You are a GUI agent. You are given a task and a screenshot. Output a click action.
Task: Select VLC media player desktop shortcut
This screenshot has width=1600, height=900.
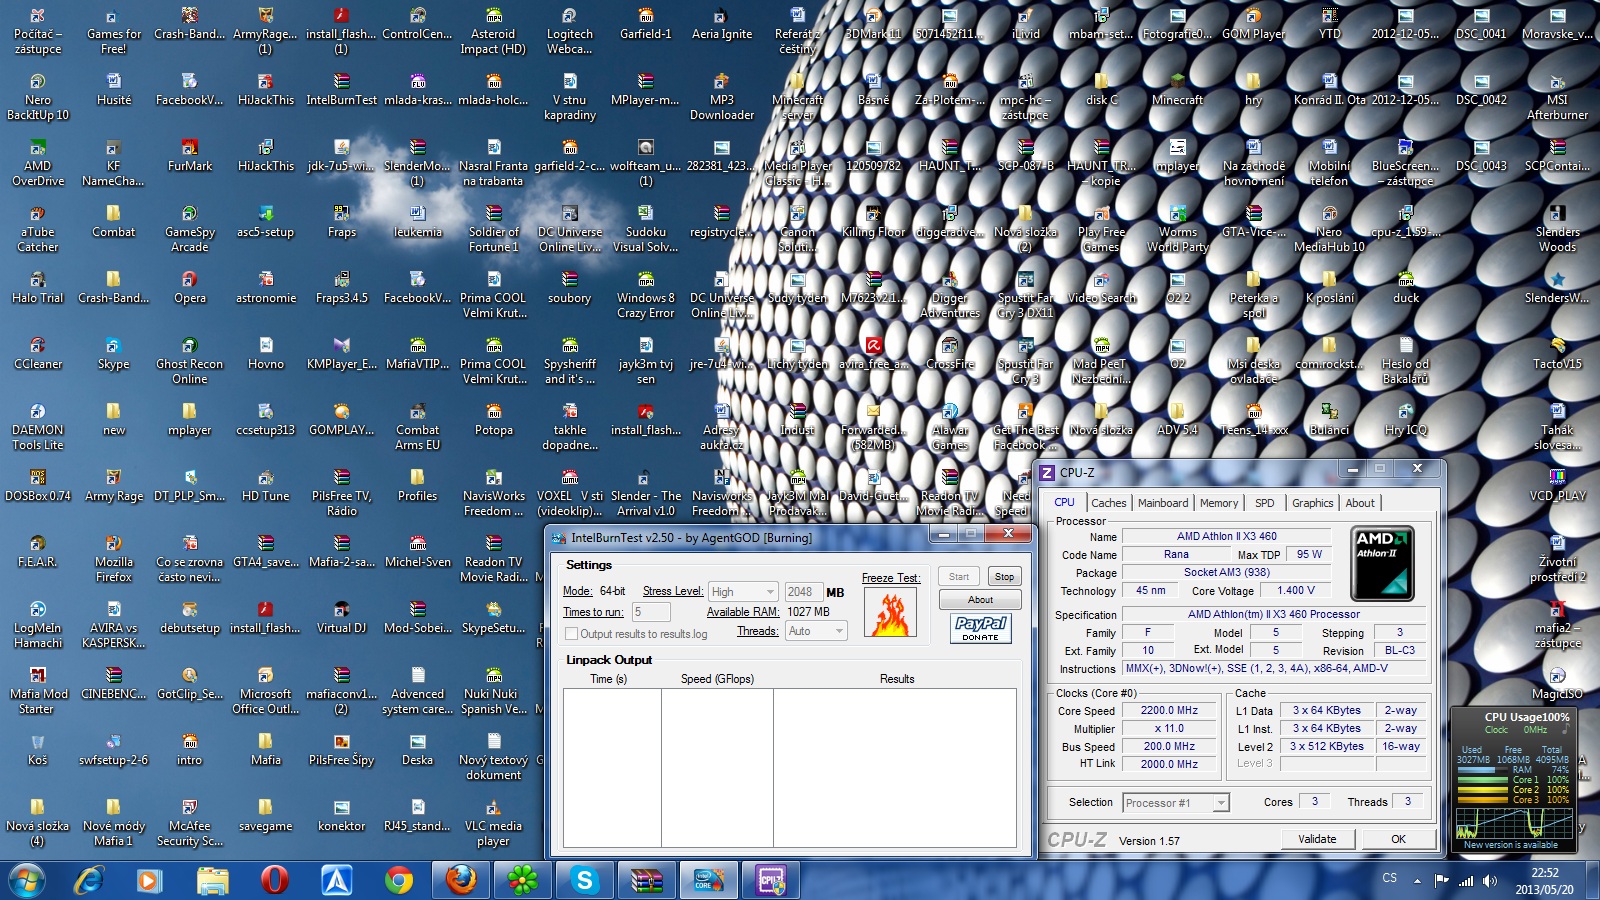coord(493,824)
